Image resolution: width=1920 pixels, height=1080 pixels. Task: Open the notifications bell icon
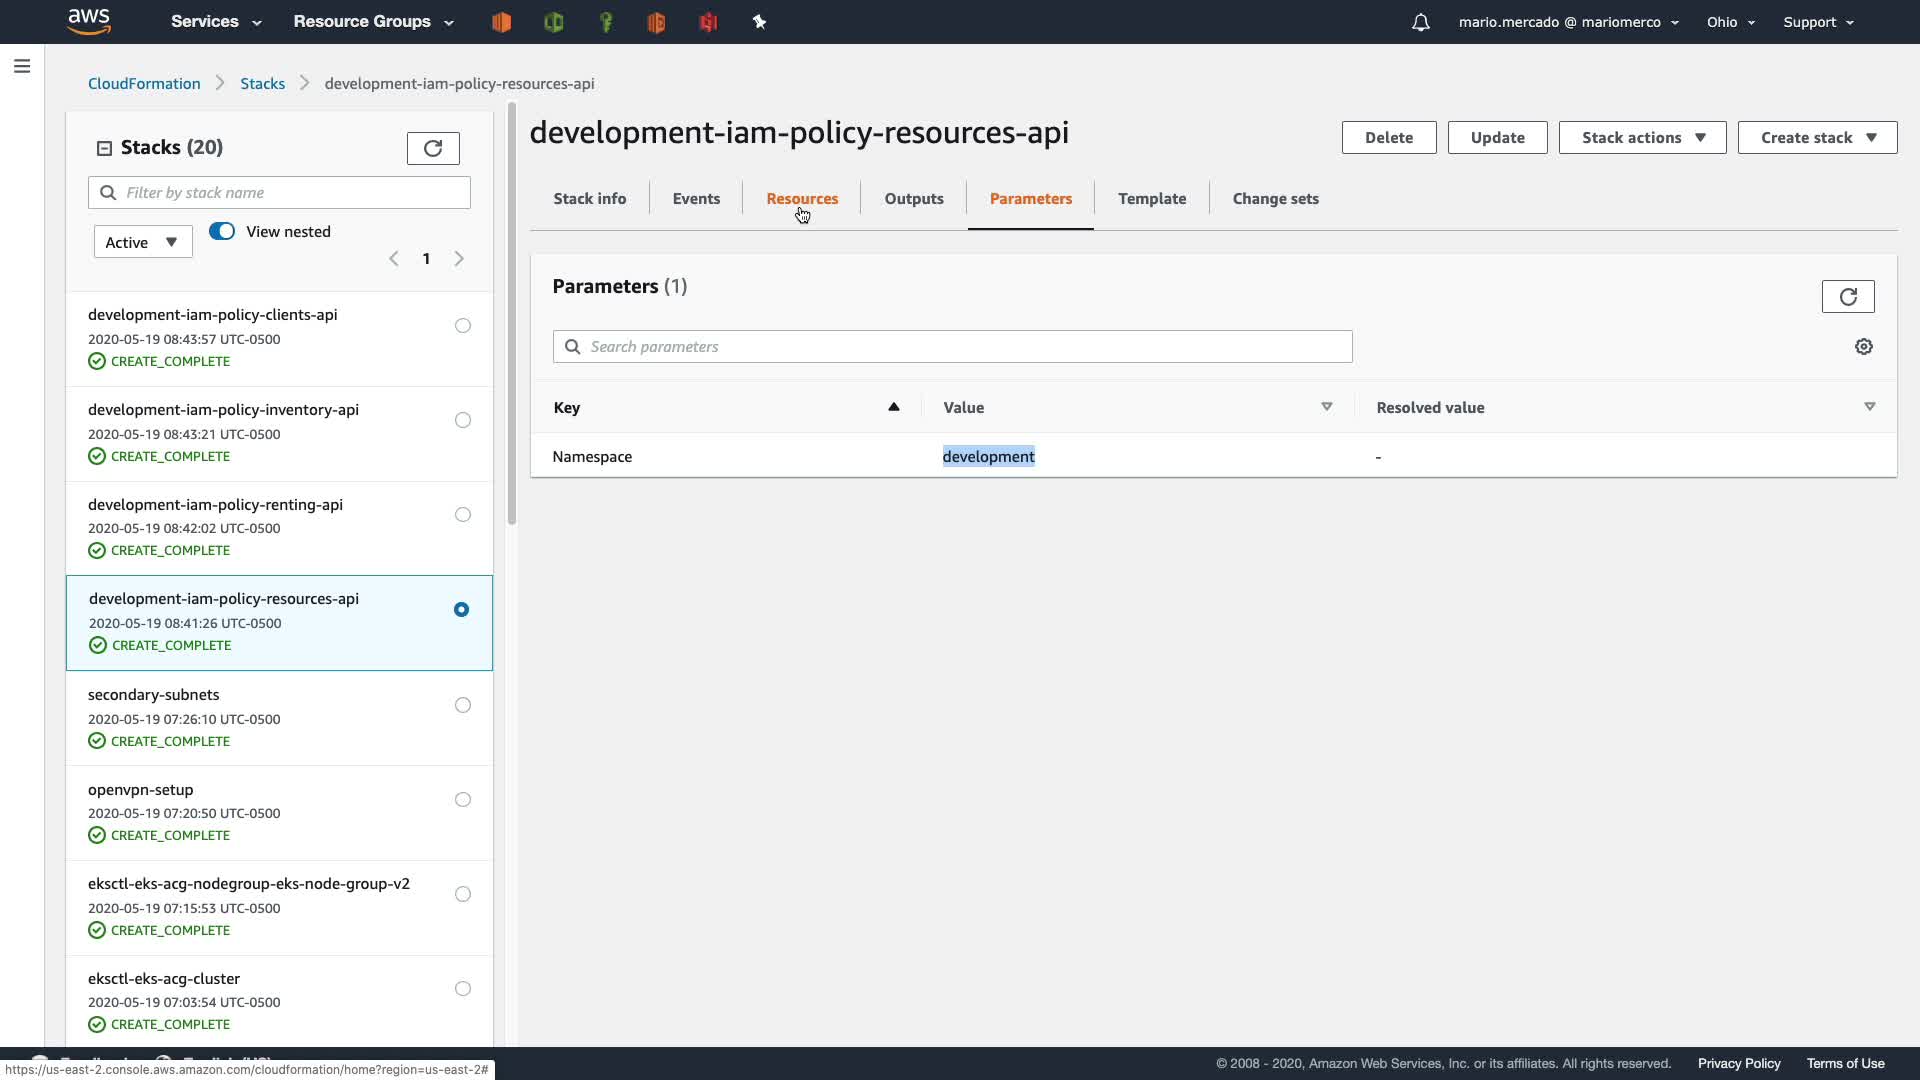(x=1420, y=22)
